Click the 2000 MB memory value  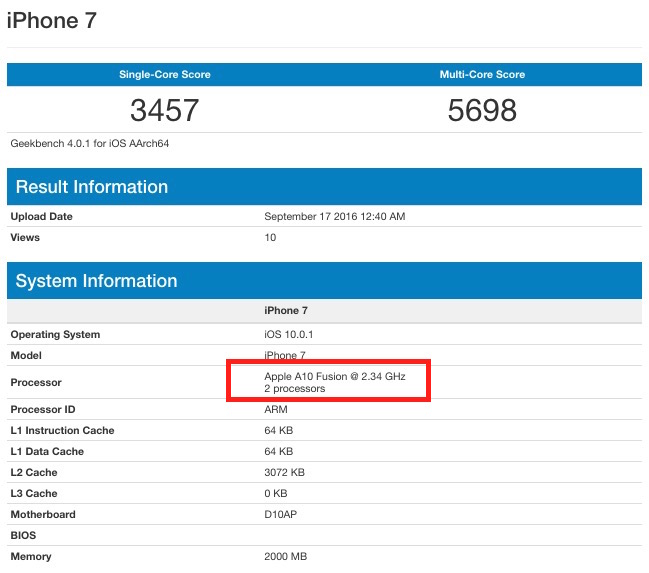pyautogui.click(x=284, y=557)
